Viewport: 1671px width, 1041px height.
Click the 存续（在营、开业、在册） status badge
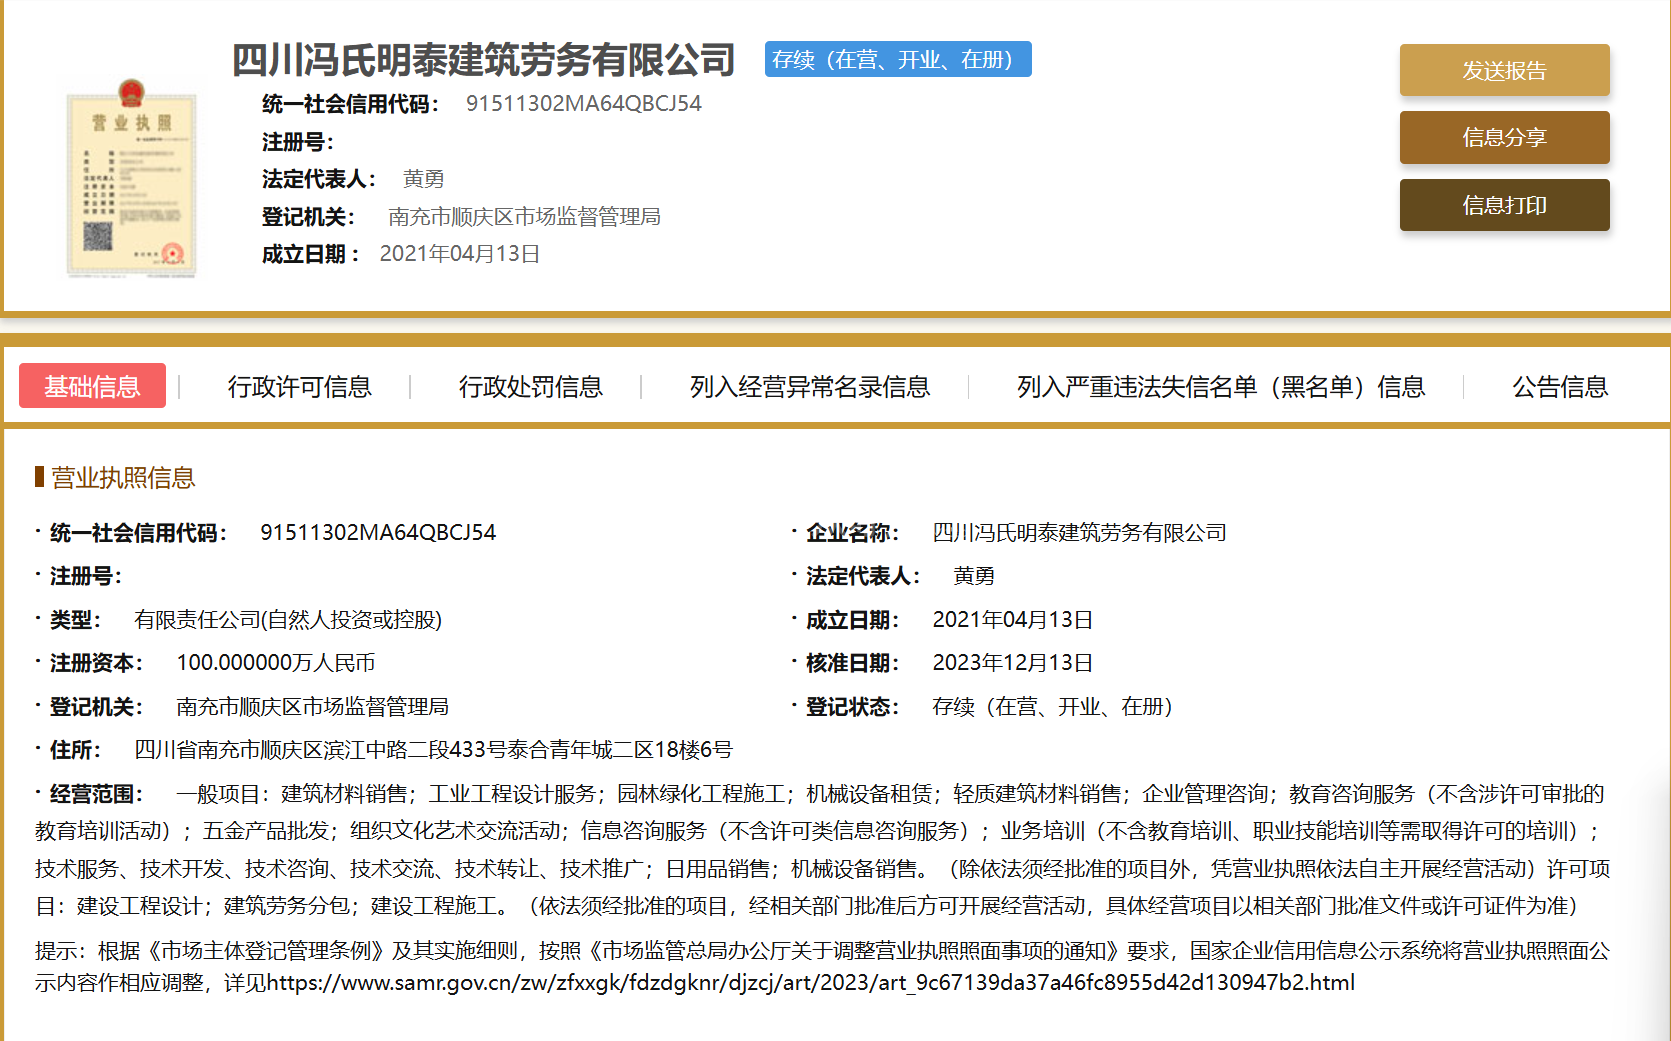coord(897,60)
